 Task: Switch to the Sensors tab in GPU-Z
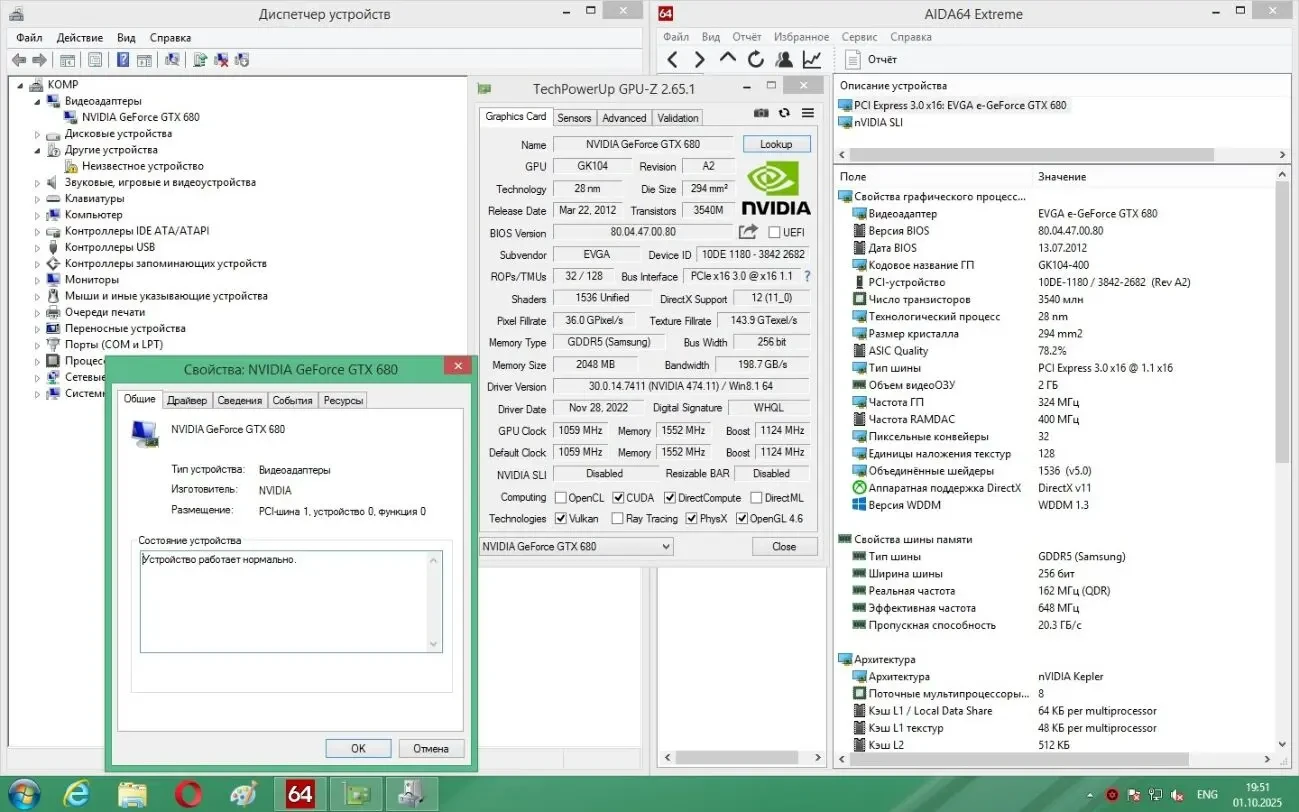pos(574,118)
